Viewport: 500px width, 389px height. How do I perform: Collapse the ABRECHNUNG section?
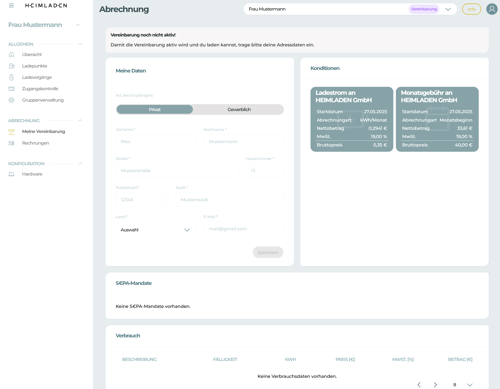[x=80, y=120]
